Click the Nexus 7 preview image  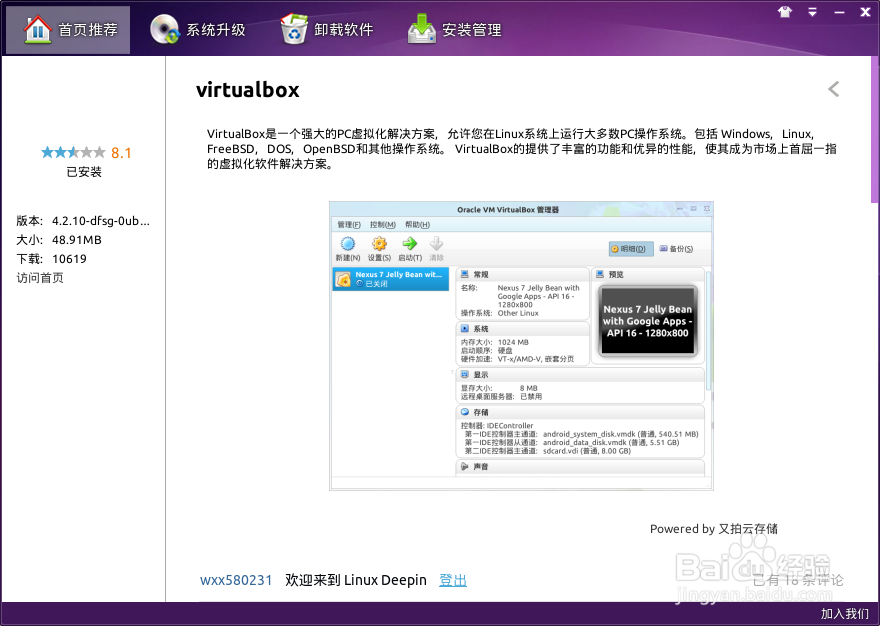(647, 321)
